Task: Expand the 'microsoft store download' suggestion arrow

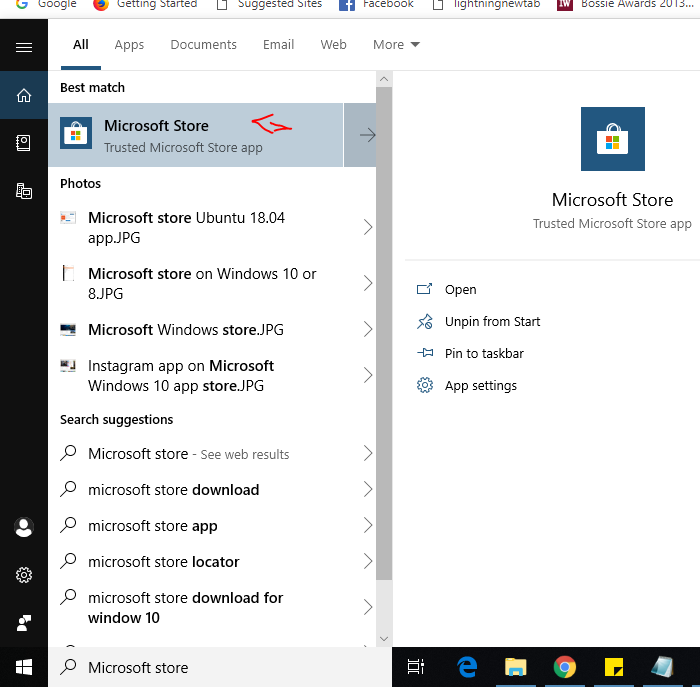Action: pos(367,490)
